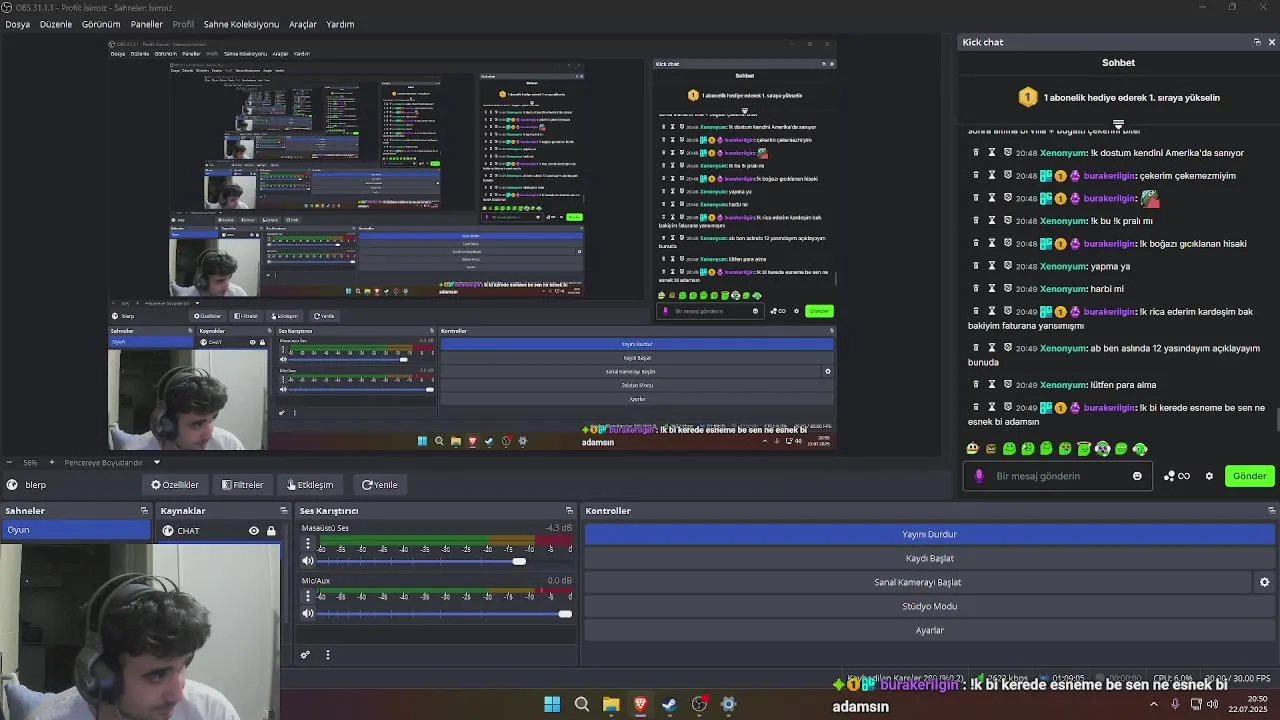Screen dimensions: 1280x720
Task: Mute the Mic/Aux speaker icon
Action: [x=308, y=613]
